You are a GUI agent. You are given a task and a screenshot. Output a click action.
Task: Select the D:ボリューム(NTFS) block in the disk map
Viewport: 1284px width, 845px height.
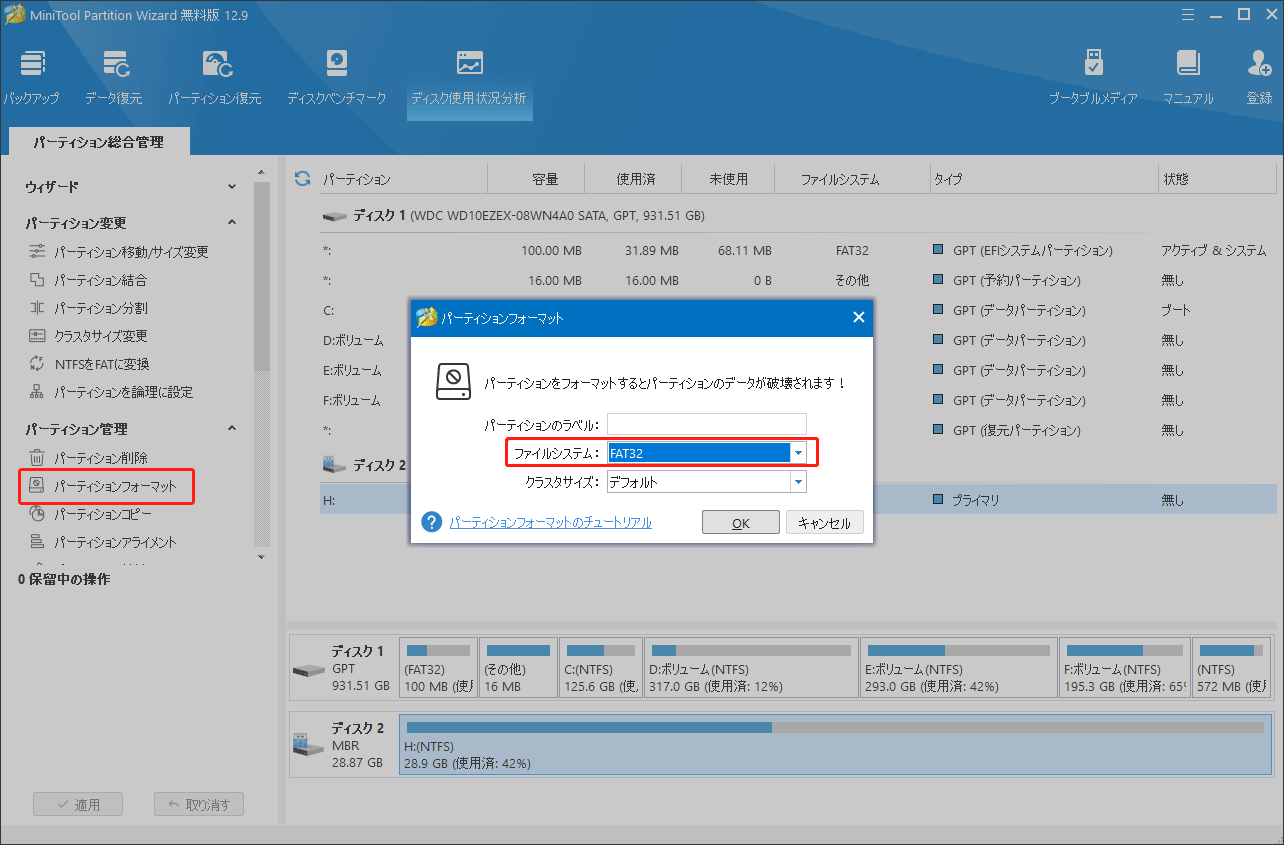pyautogui.click(x=752, y=668)
